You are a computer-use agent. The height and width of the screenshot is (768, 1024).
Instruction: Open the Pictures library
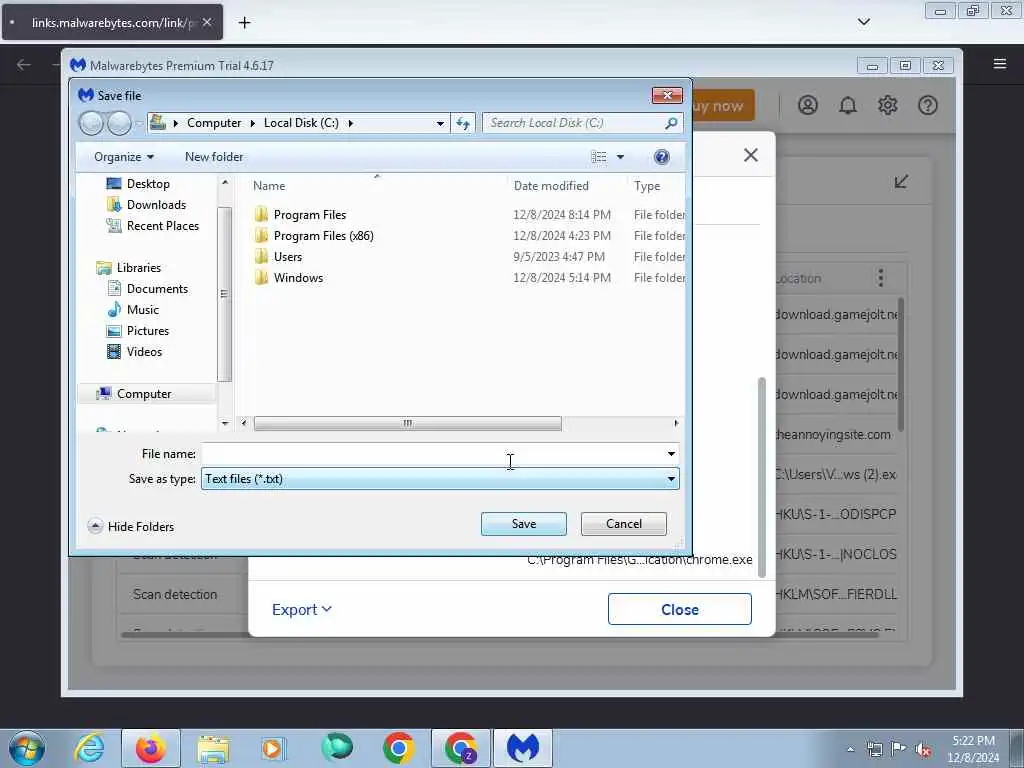coord(148,330)
